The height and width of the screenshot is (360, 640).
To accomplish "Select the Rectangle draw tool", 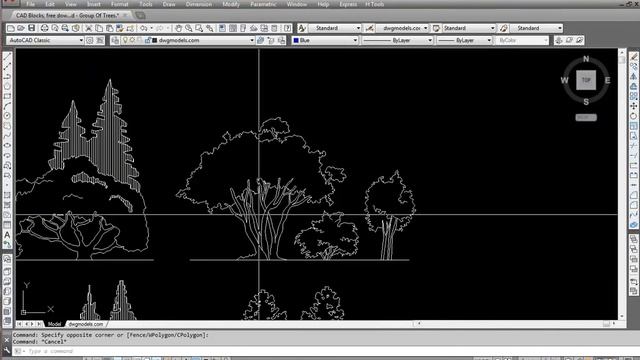I will tap(7, 96).
